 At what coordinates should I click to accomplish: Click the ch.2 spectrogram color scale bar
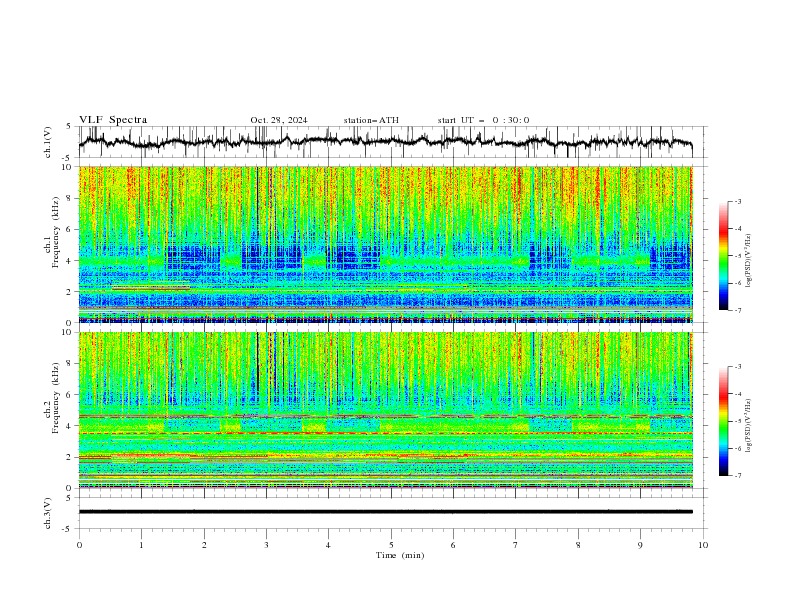pos(723,421)
